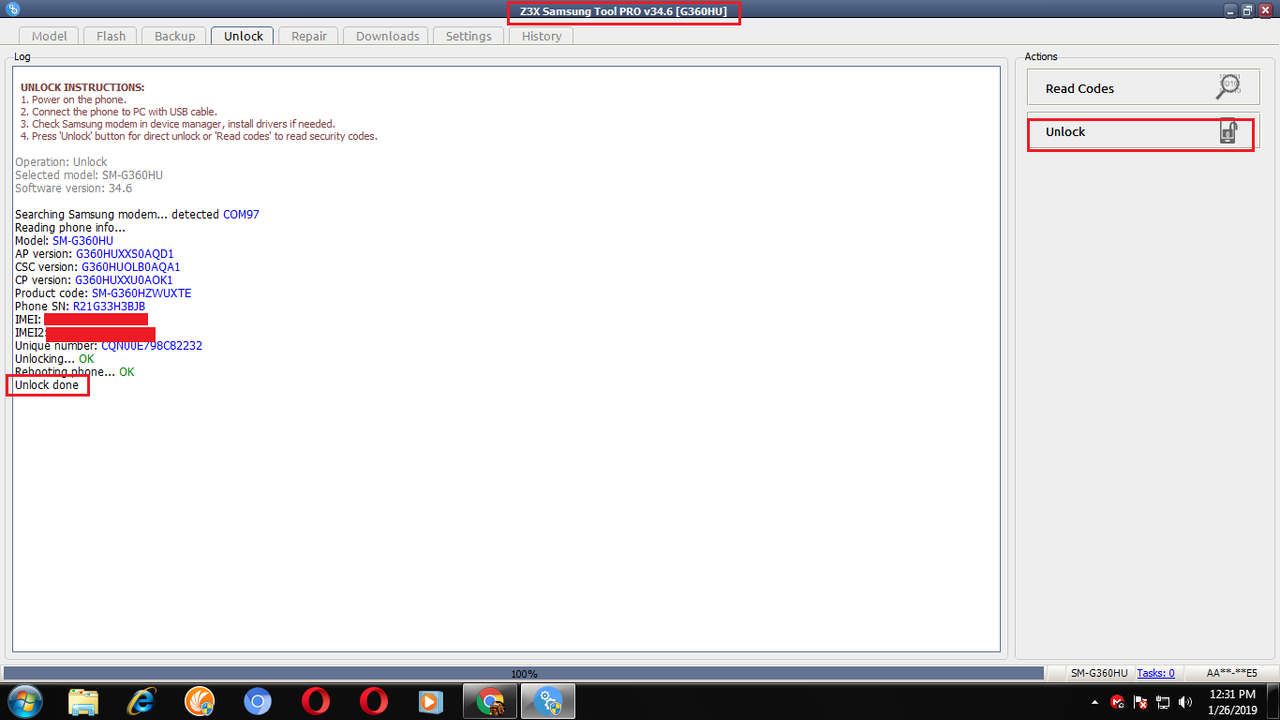Open the Opera icon beside Chromium

tap(315, 701)
